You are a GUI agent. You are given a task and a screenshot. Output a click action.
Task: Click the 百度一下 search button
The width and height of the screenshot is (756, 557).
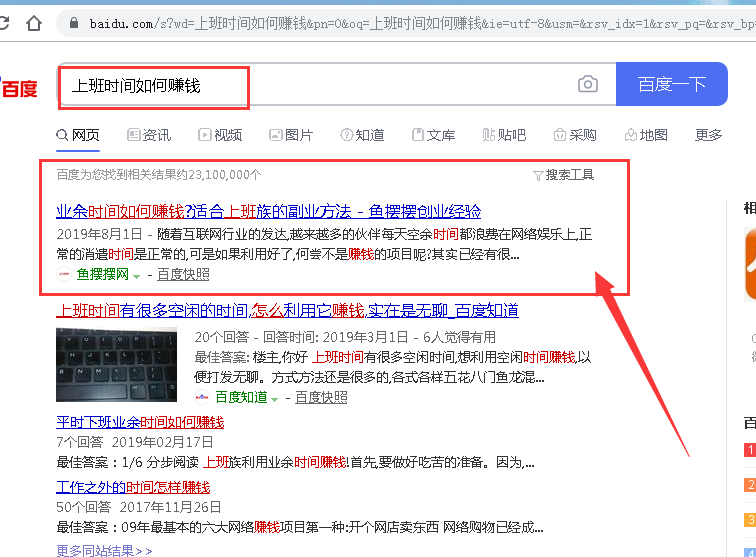click(672, 84)
